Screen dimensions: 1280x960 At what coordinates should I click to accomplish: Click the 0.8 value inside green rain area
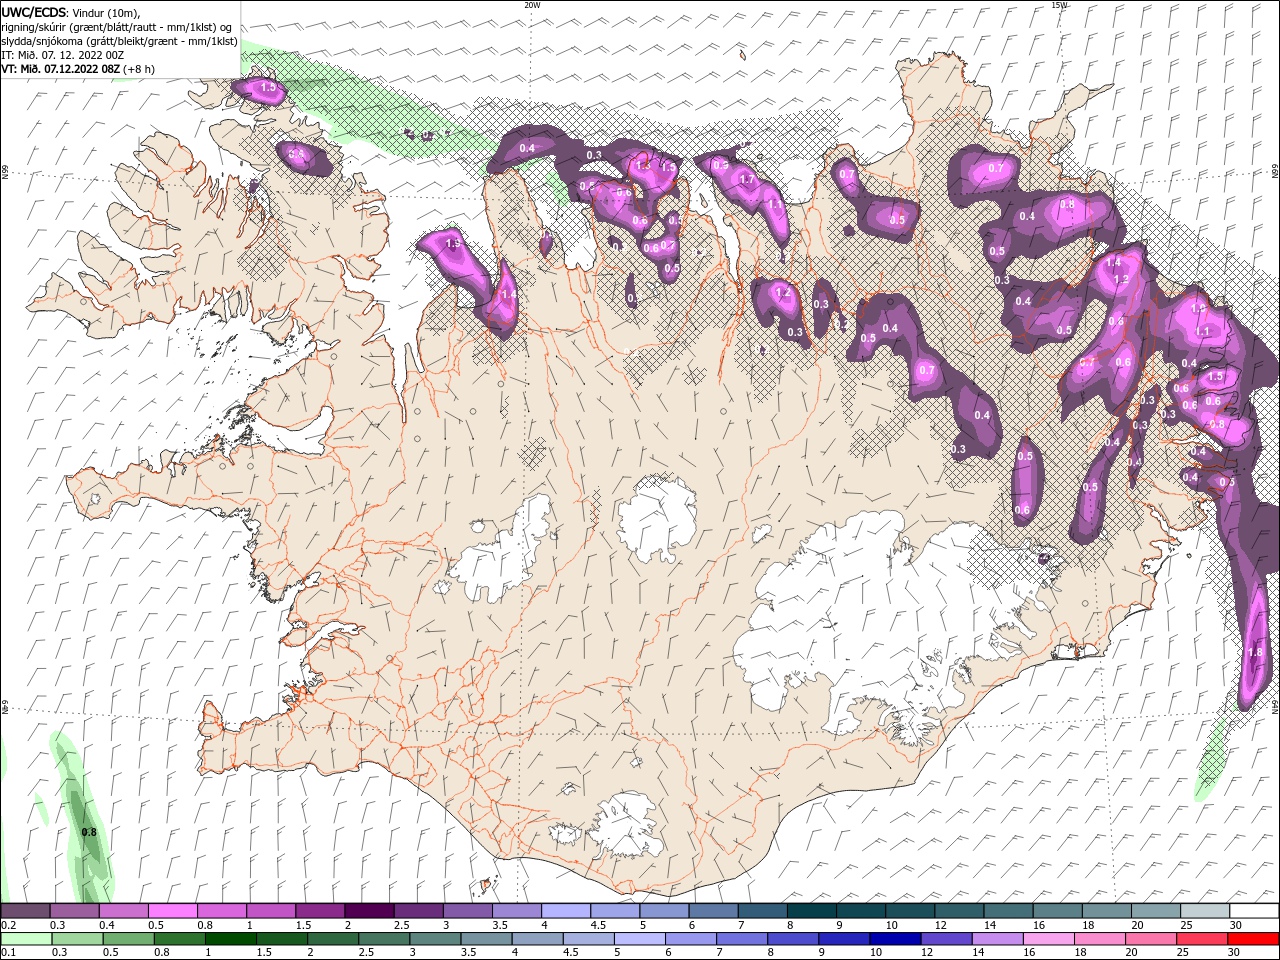coord(89,832)
